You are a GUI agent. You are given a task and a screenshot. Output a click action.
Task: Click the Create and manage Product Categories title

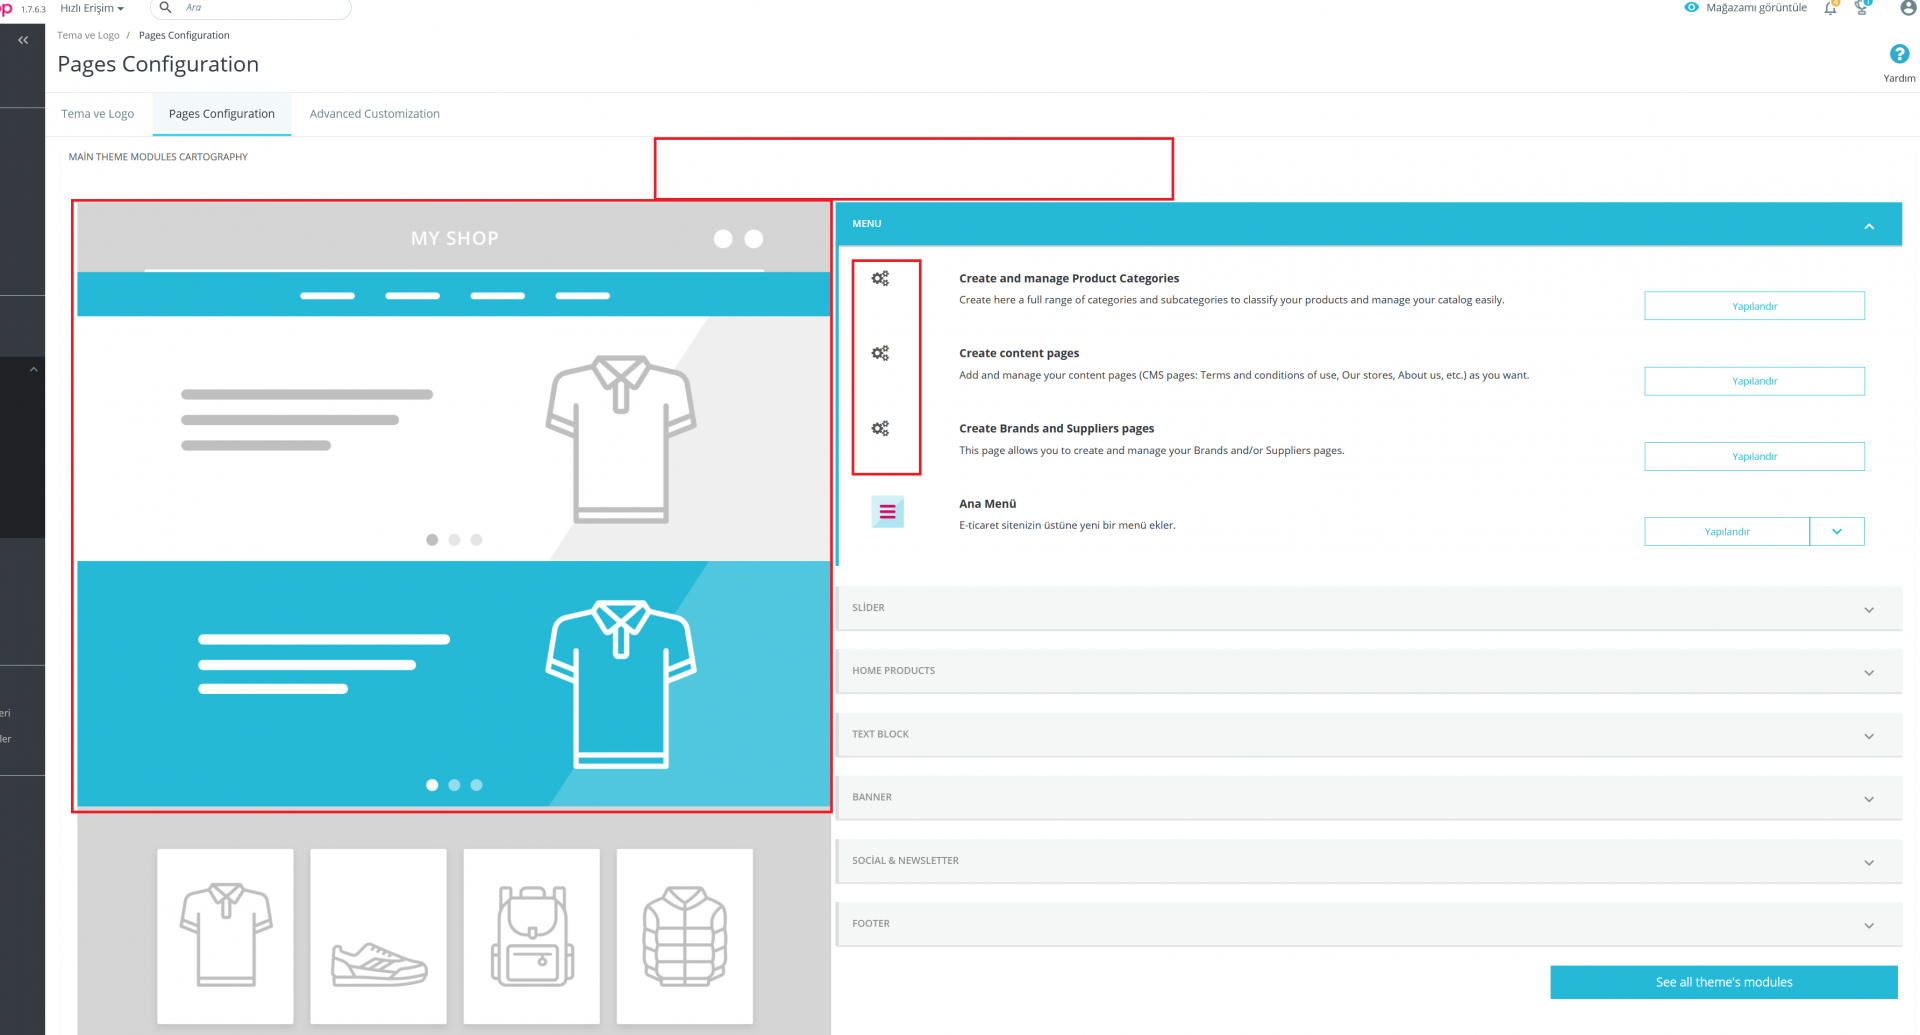(1069, 279)
